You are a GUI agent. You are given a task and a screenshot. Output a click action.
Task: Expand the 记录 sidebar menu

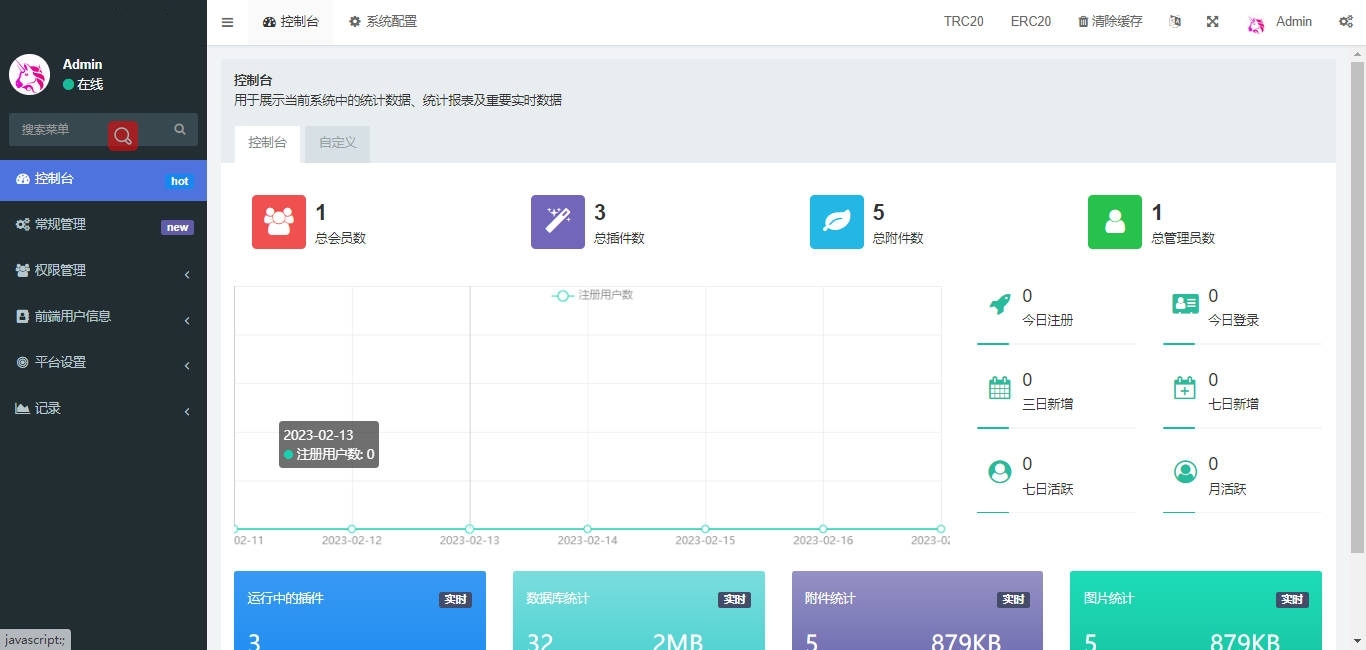[103, 408]
